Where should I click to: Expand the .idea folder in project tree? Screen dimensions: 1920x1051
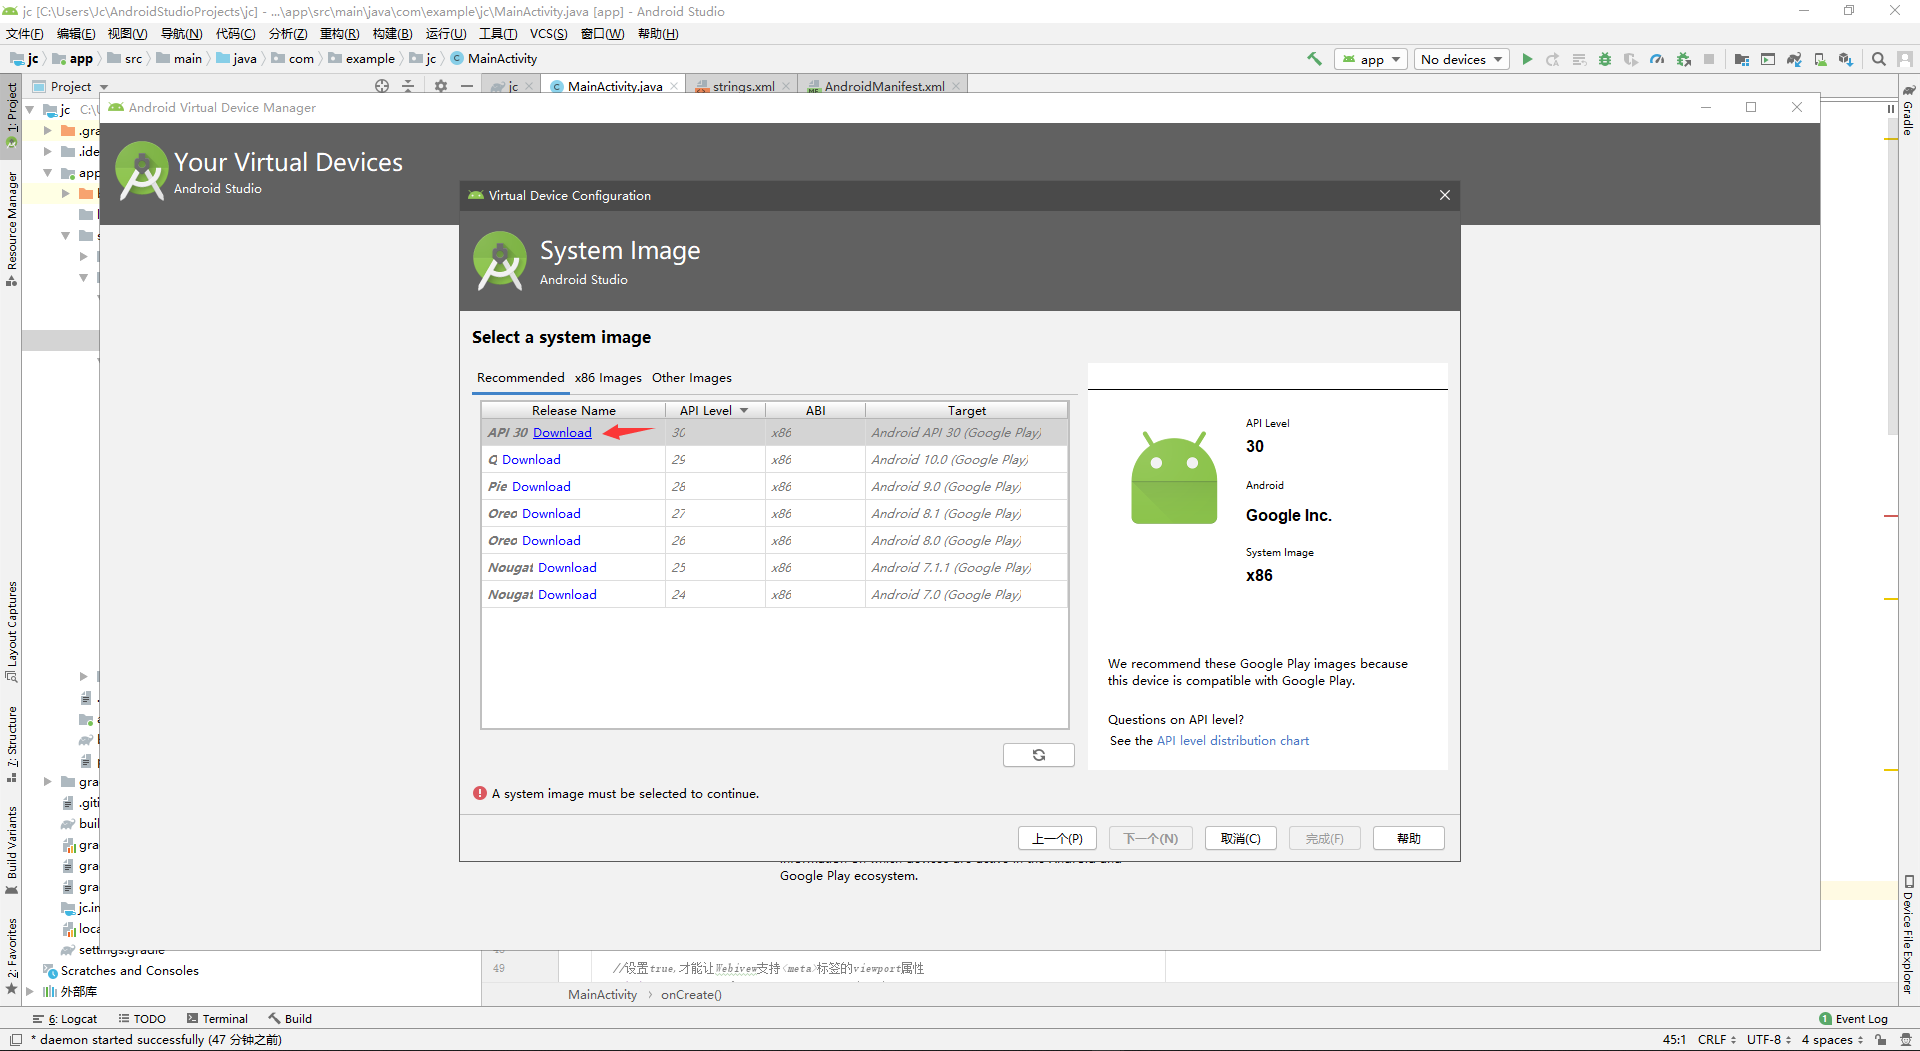pyautogui.click(x=47, y=151)
